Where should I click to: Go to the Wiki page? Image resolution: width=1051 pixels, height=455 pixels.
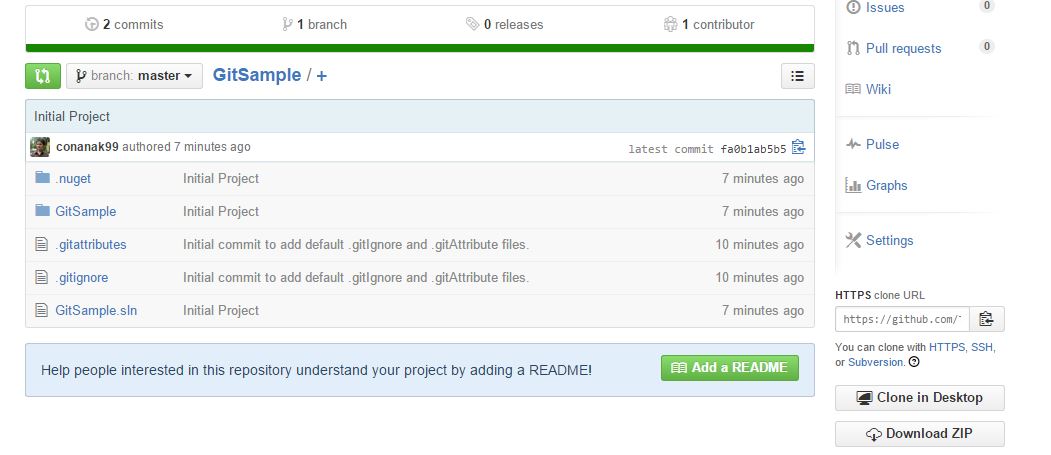[878, 89]
